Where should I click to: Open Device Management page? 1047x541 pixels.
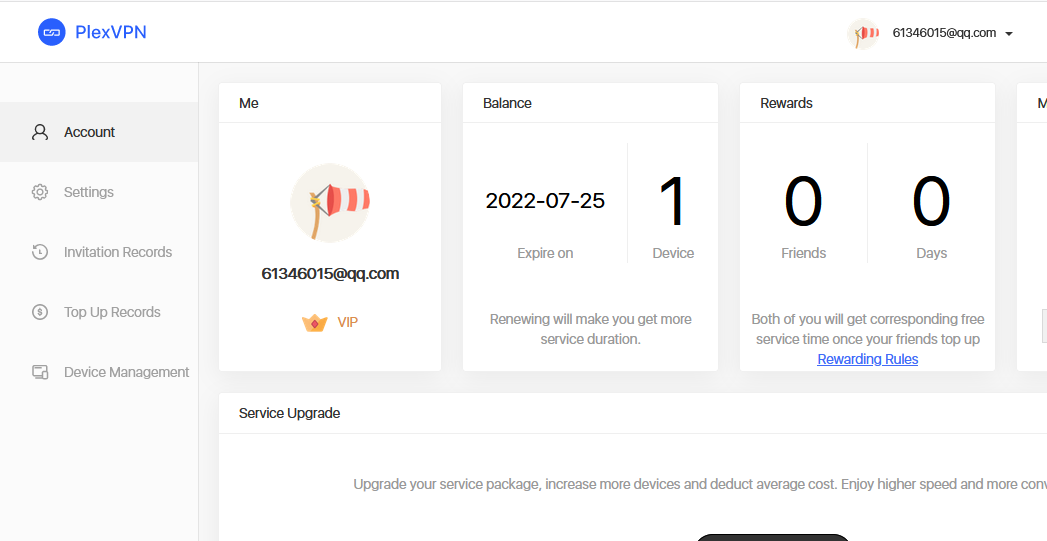tap(99, 372)
